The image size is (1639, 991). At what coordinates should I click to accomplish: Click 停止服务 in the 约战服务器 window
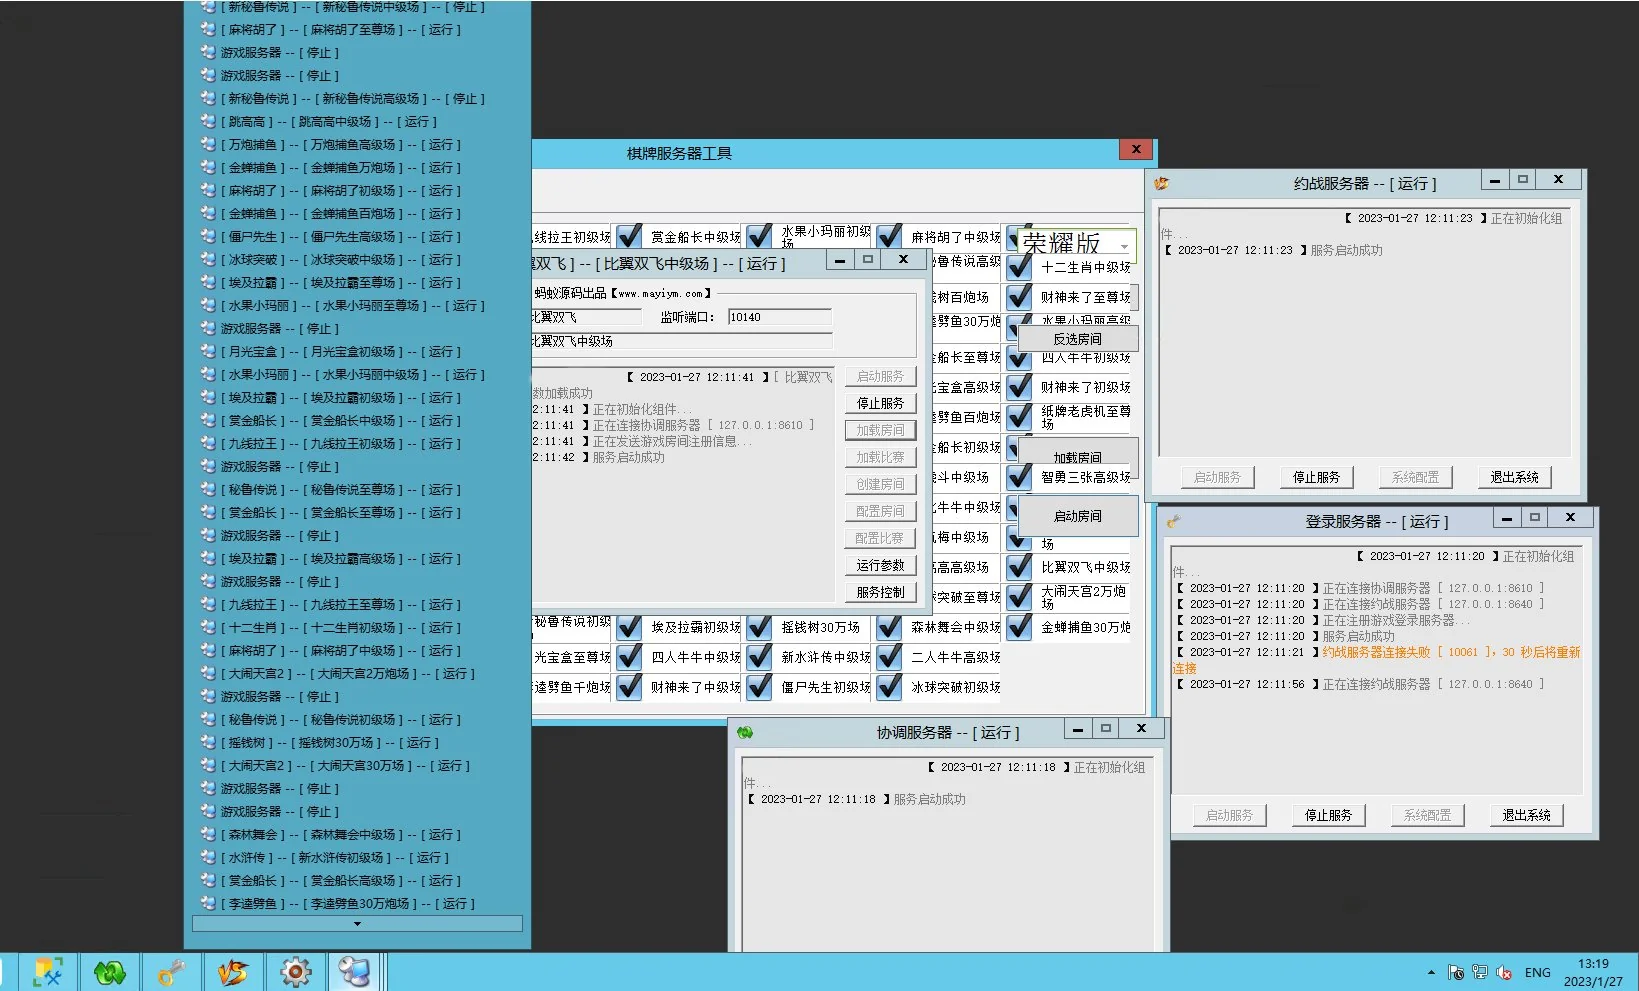[1316, 477]
